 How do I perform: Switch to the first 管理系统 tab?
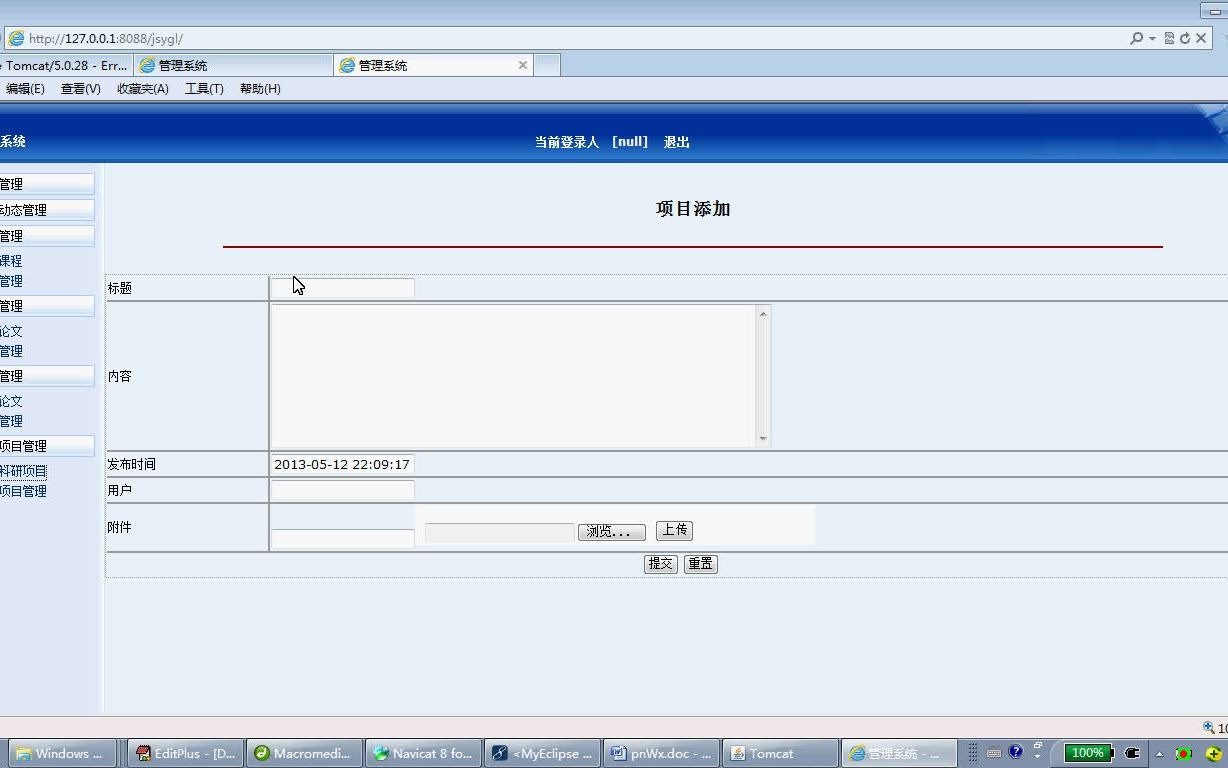point(230,64)
